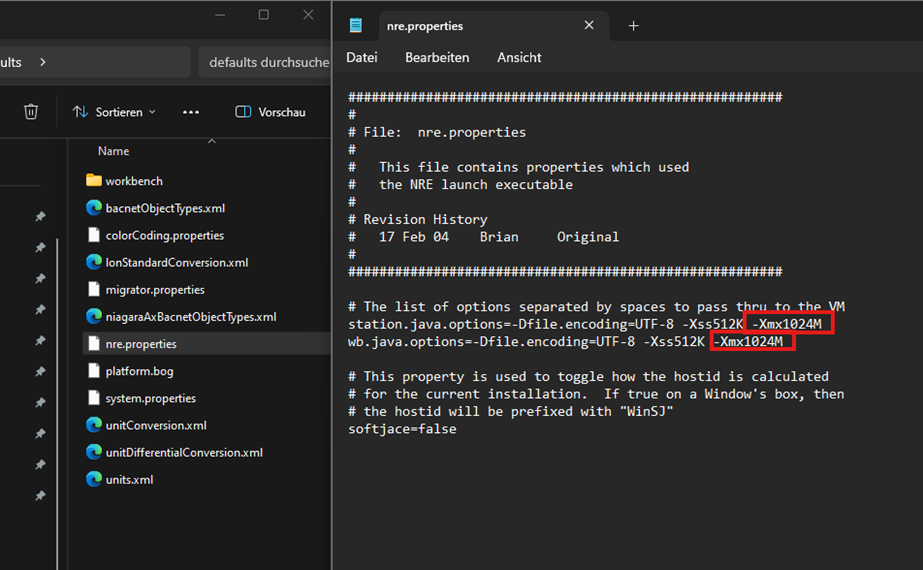Click the '# Revision History' line

pyautogui.click(x=417, y=219)
